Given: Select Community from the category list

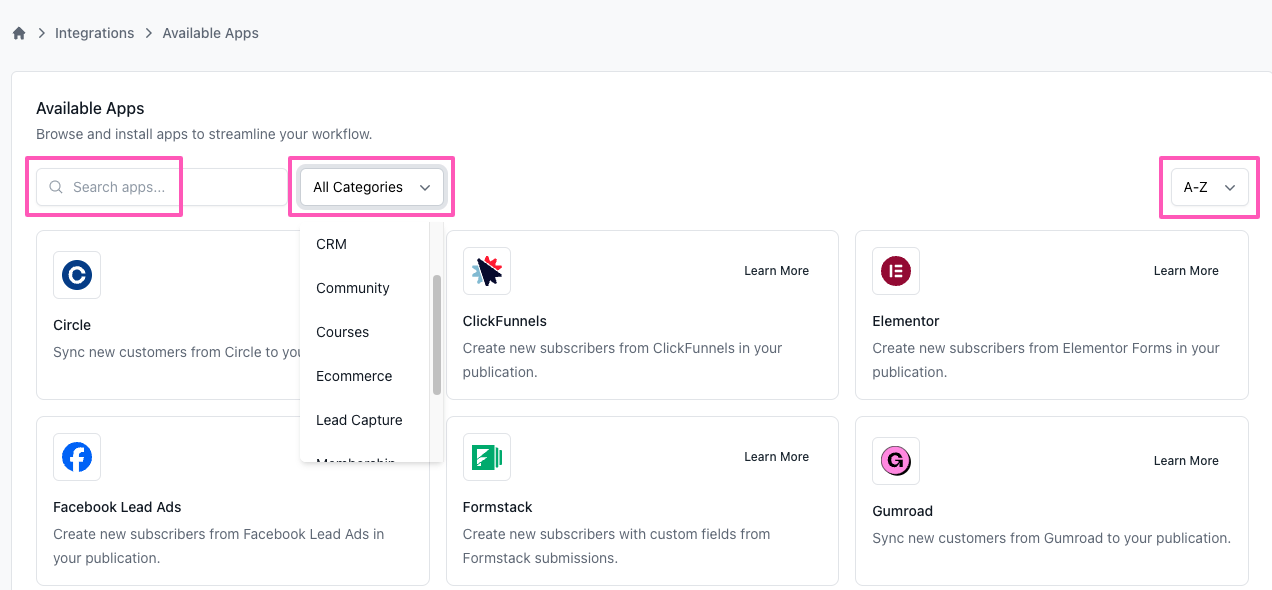Looking at the screenshot, I should (352, 288).
